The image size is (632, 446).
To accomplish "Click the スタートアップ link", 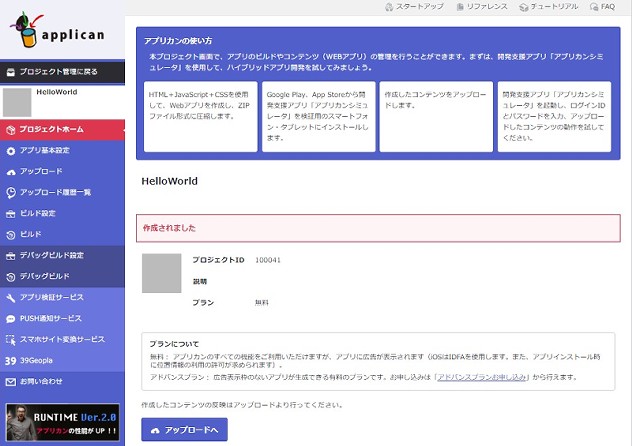I will click(414, 7).
